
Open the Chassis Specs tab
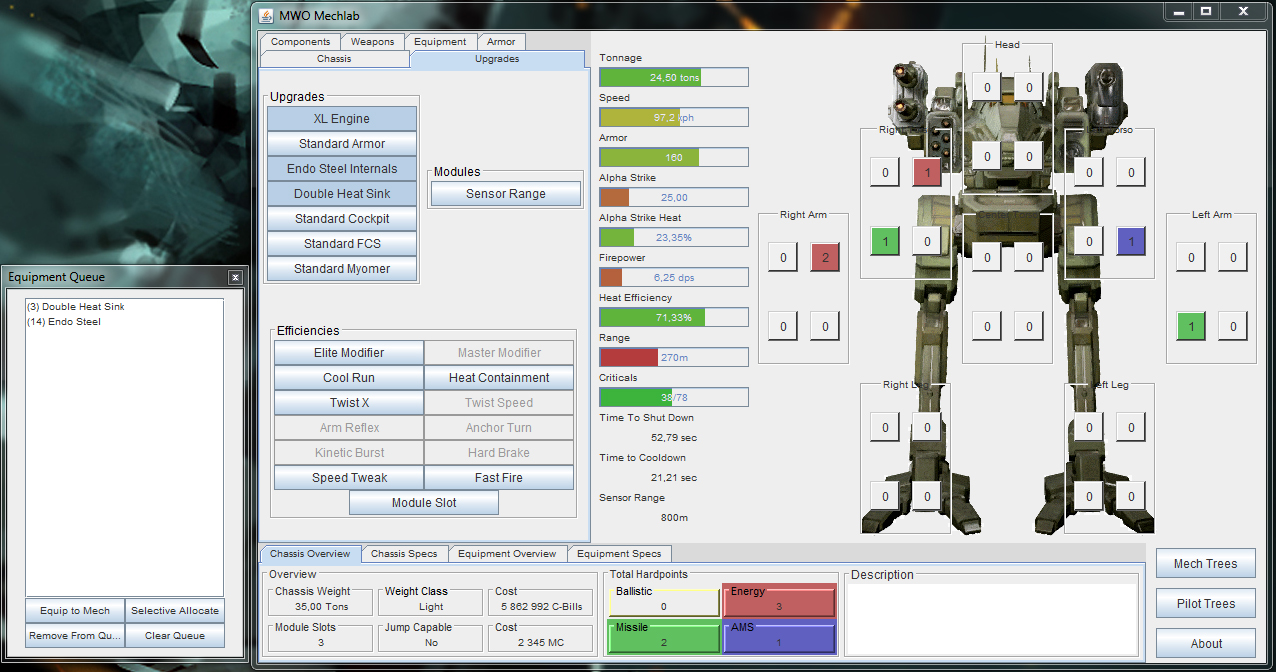pos(404,553)
